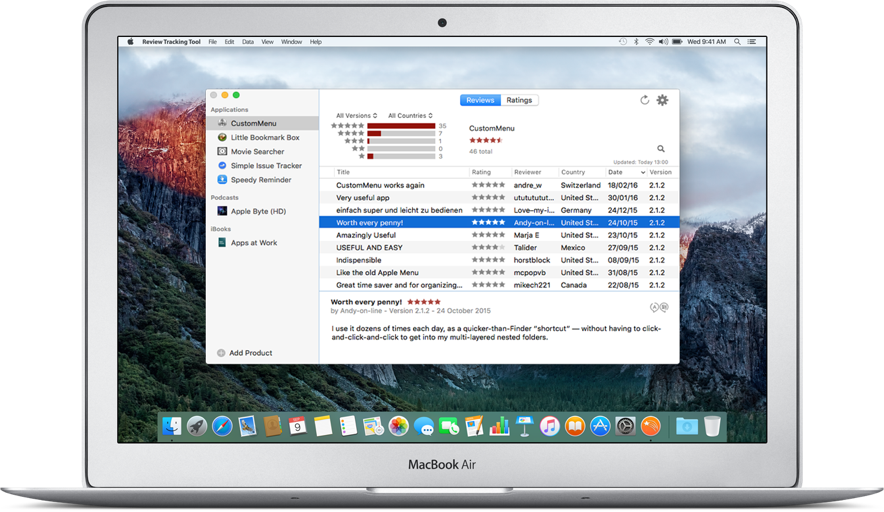Open App Store from the Dock
Screen dimensions: 884x512
coord(600,426)
